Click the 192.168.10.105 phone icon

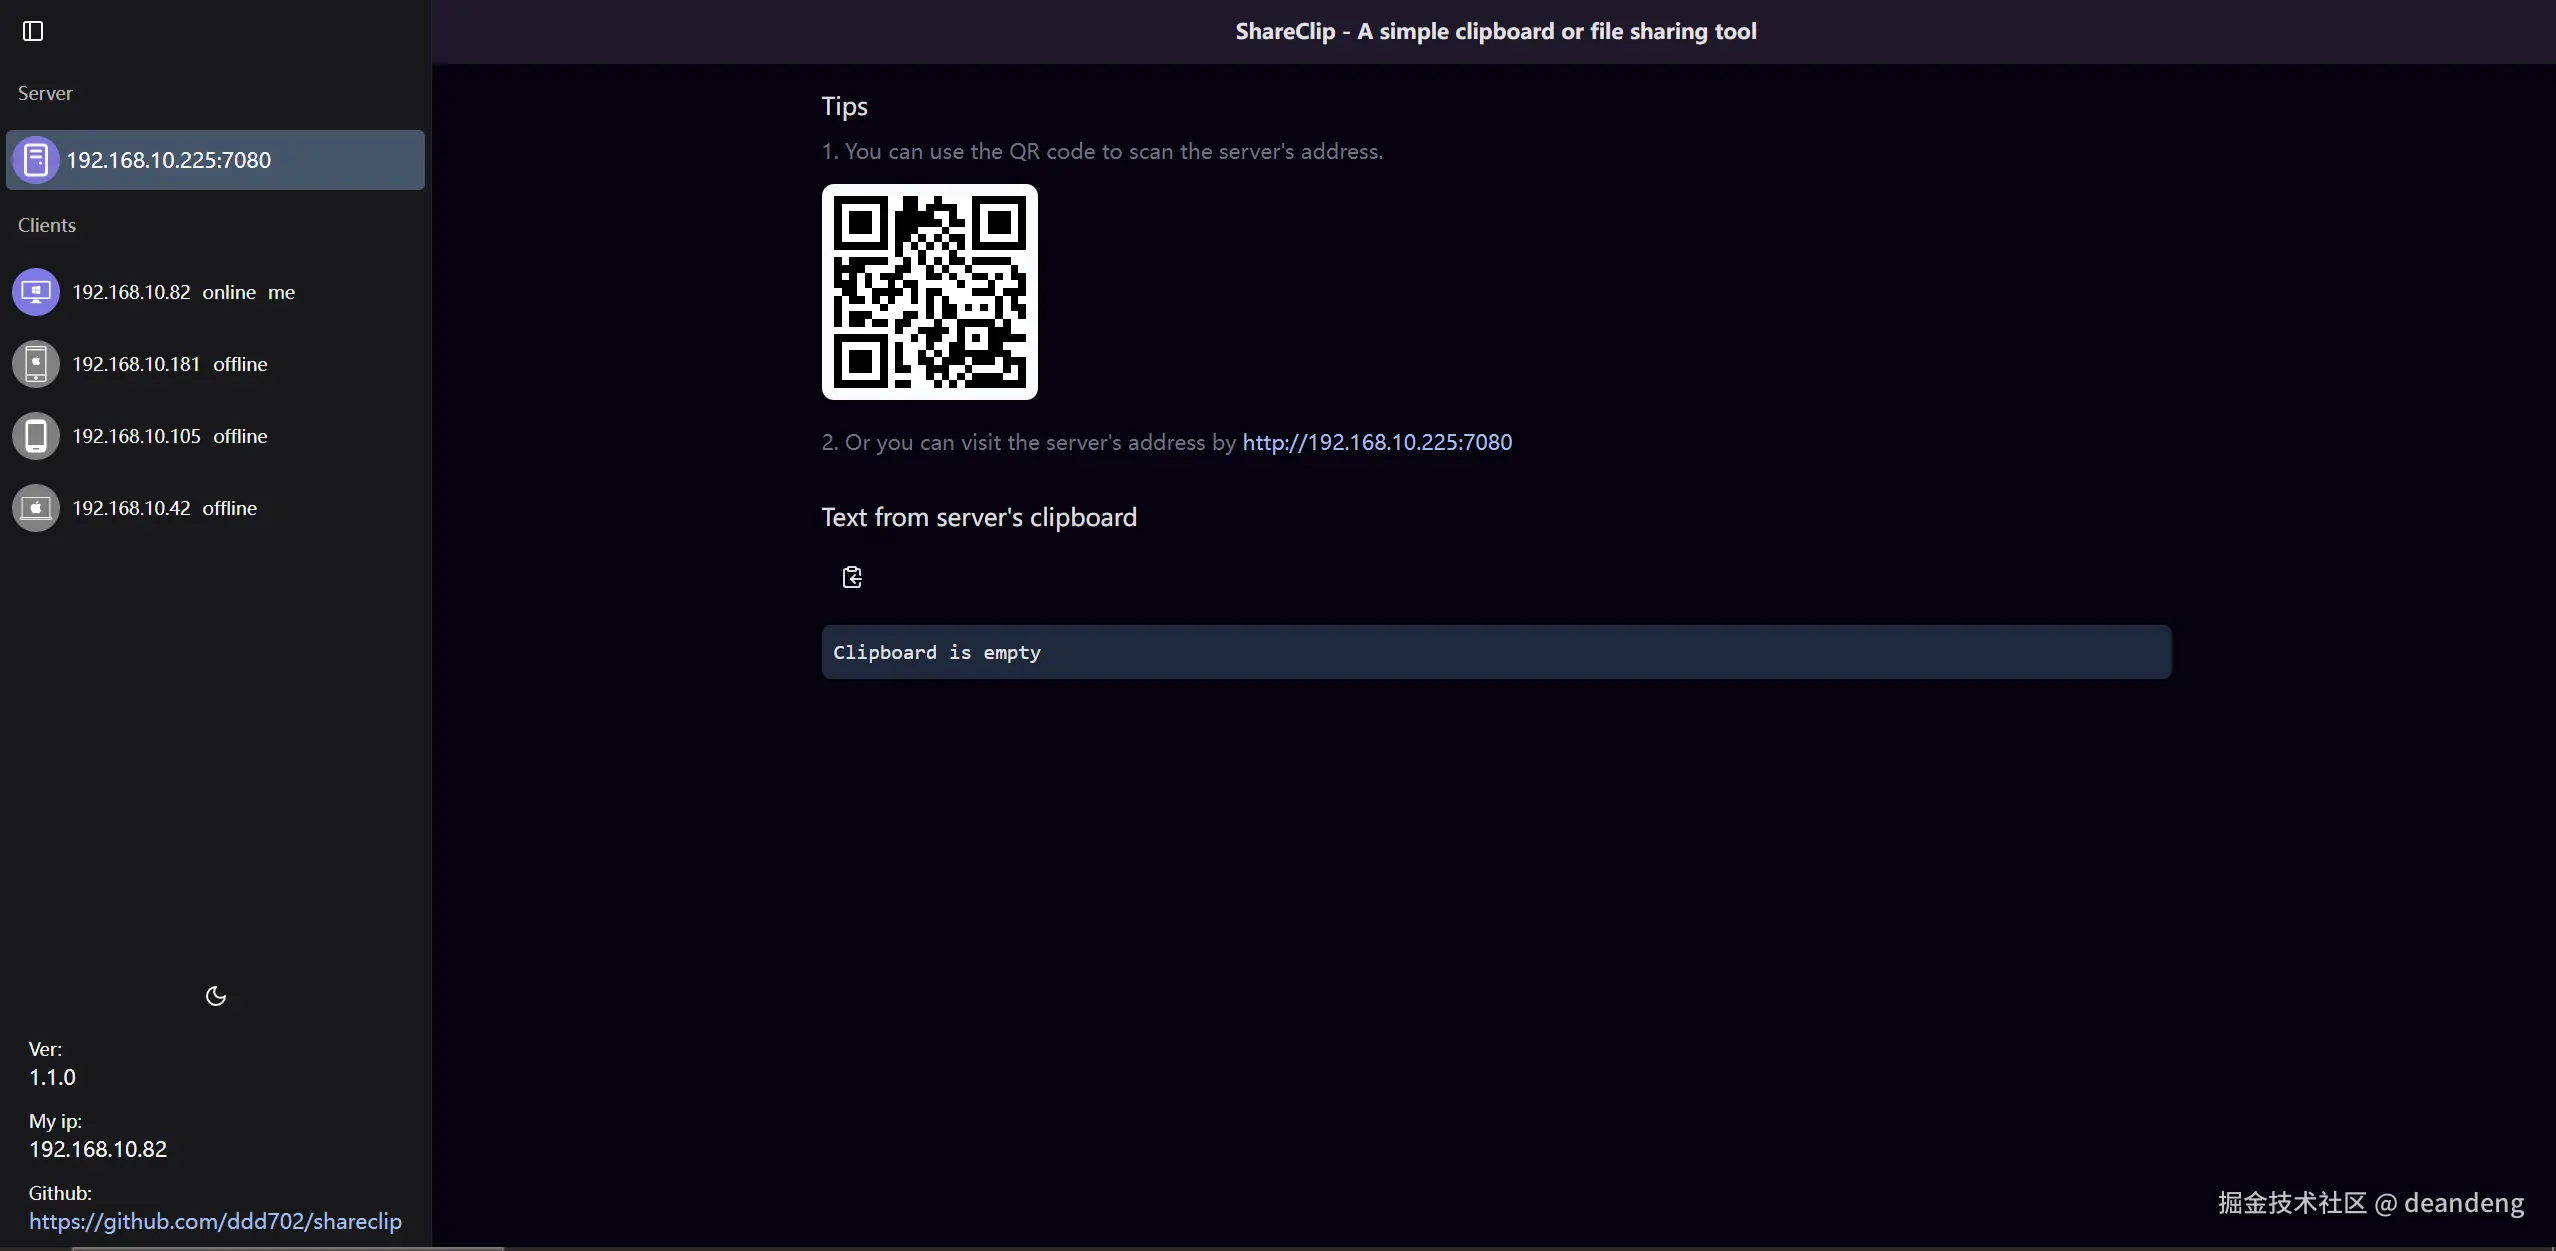coord(36,436)
